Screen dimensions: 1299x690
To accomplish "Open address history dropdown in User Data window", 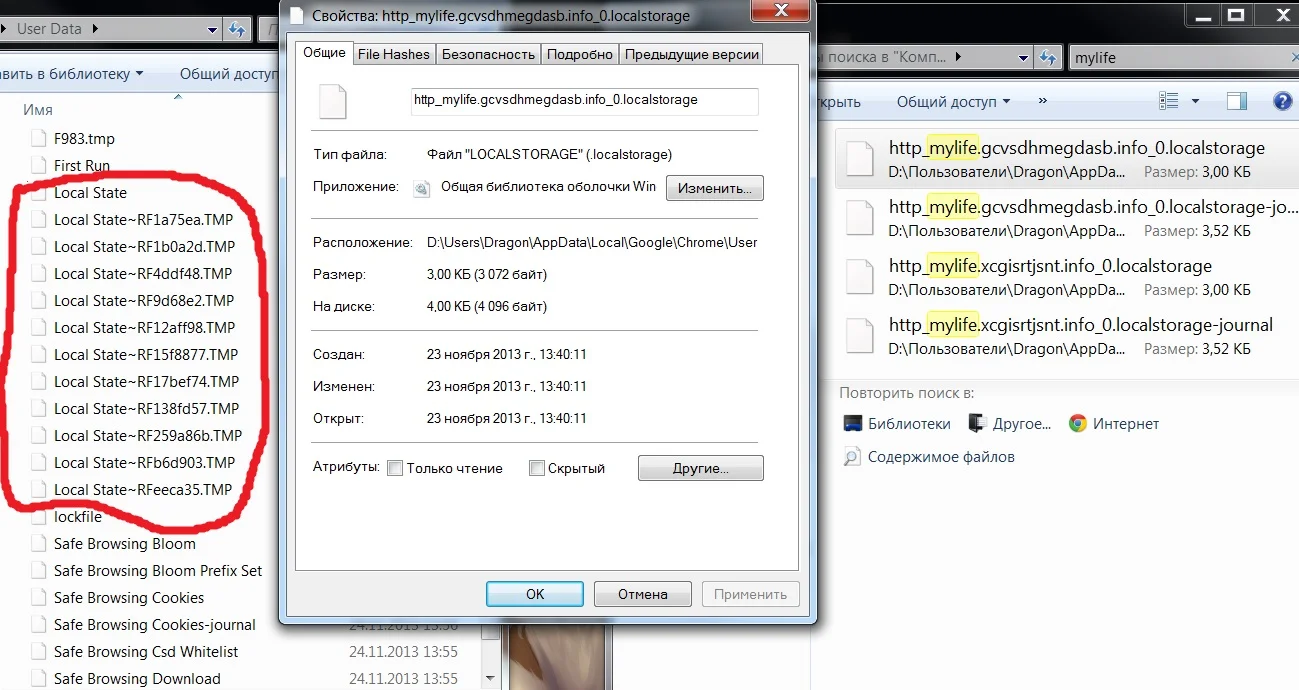I will pyautogui.click(x=212, y=30).
